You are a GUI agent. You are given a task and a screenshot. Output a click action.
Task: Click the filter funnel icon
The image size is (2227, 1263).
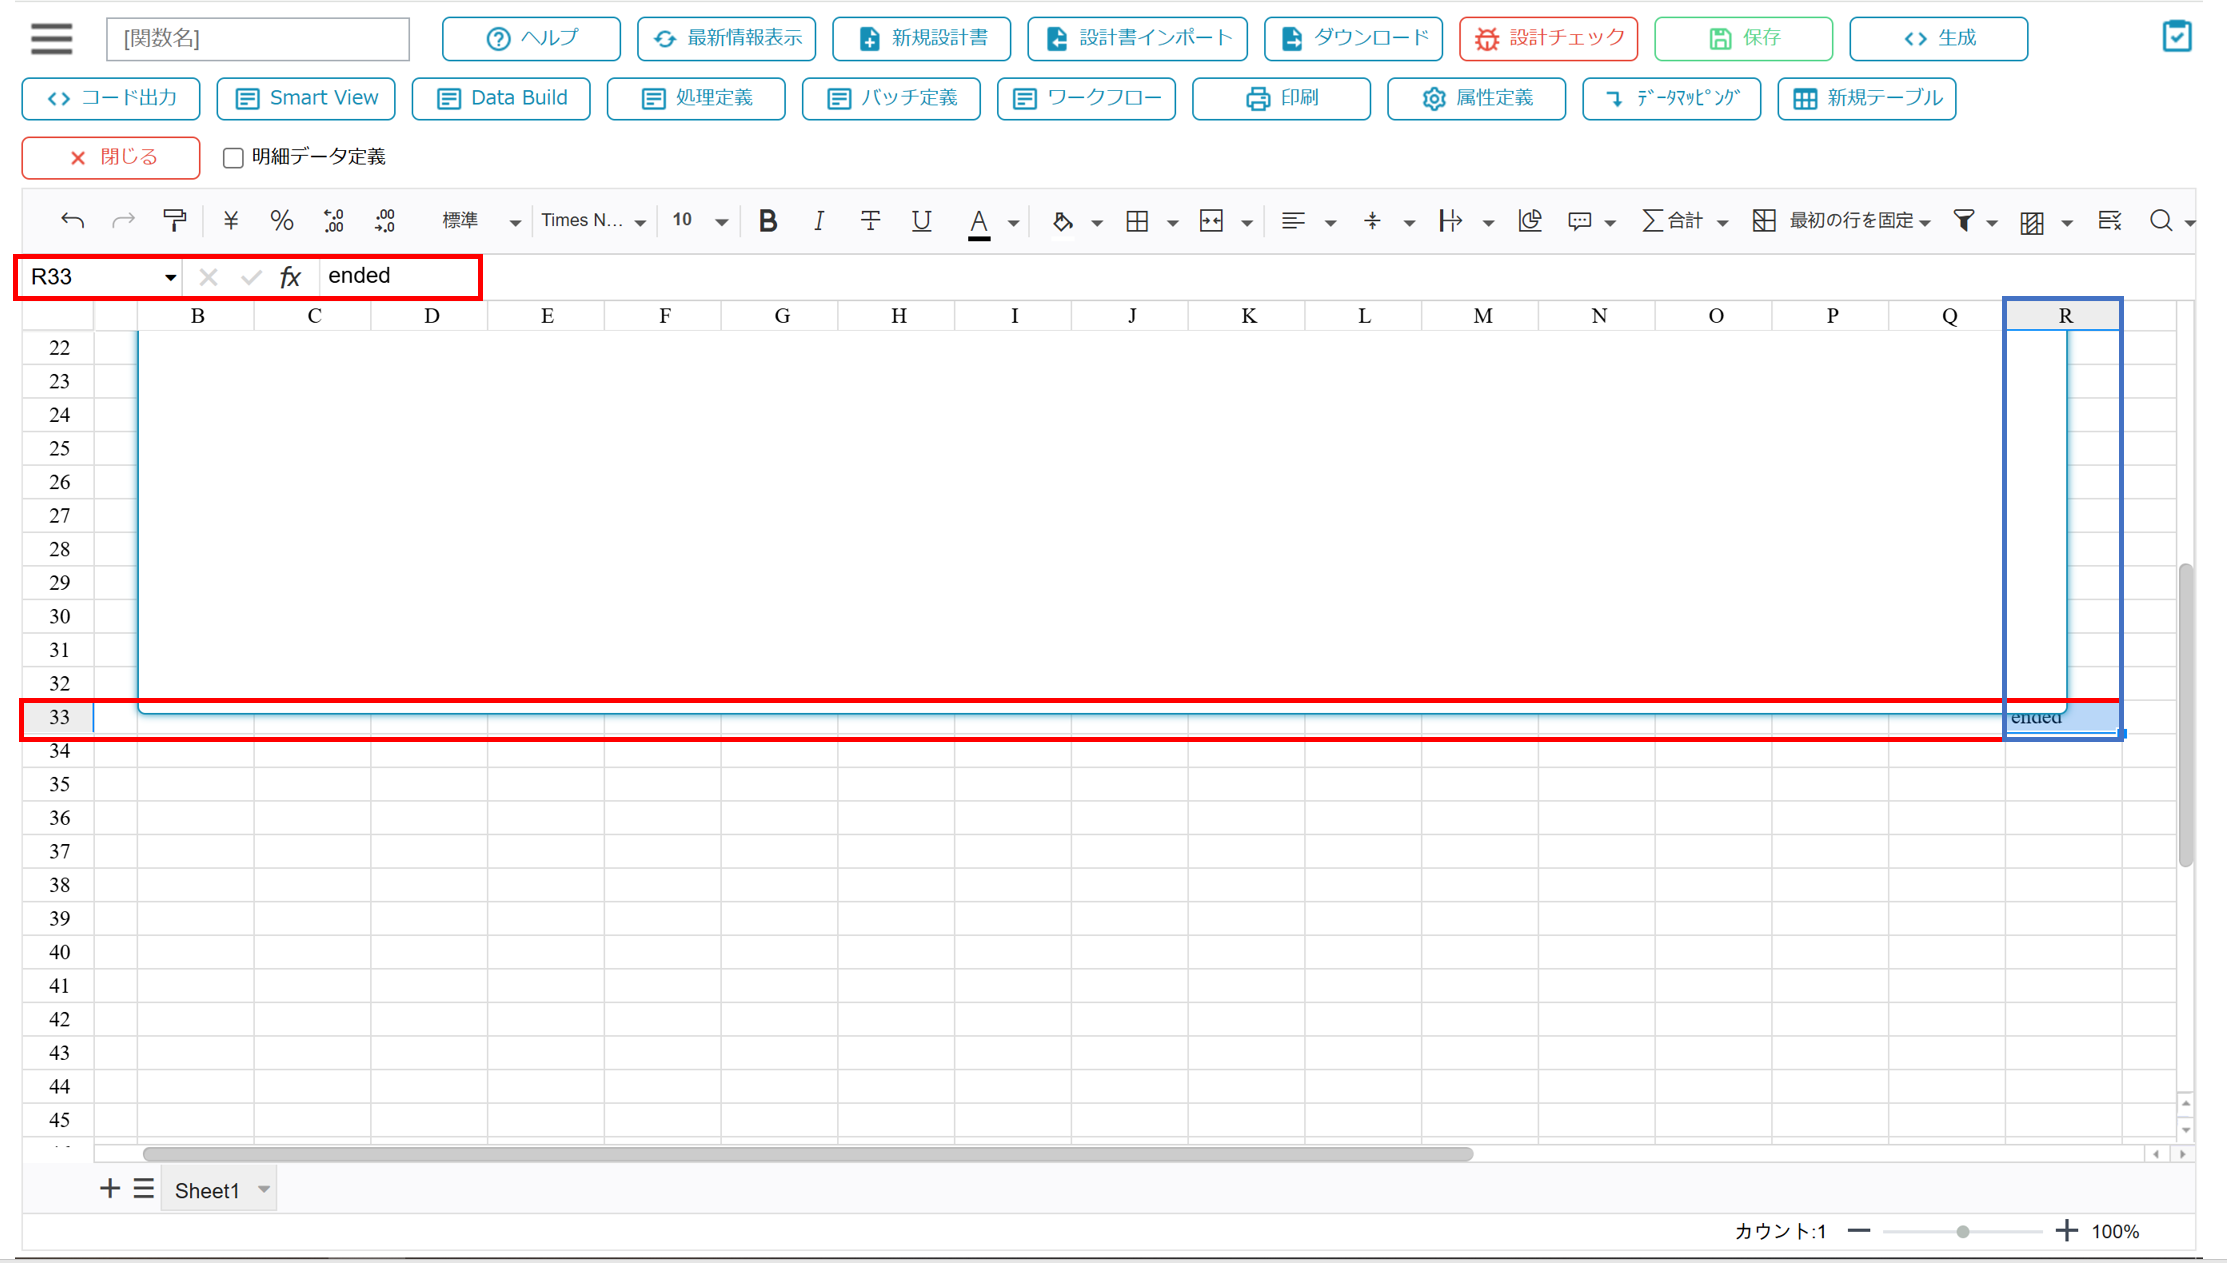click(x=1964, y=221)
